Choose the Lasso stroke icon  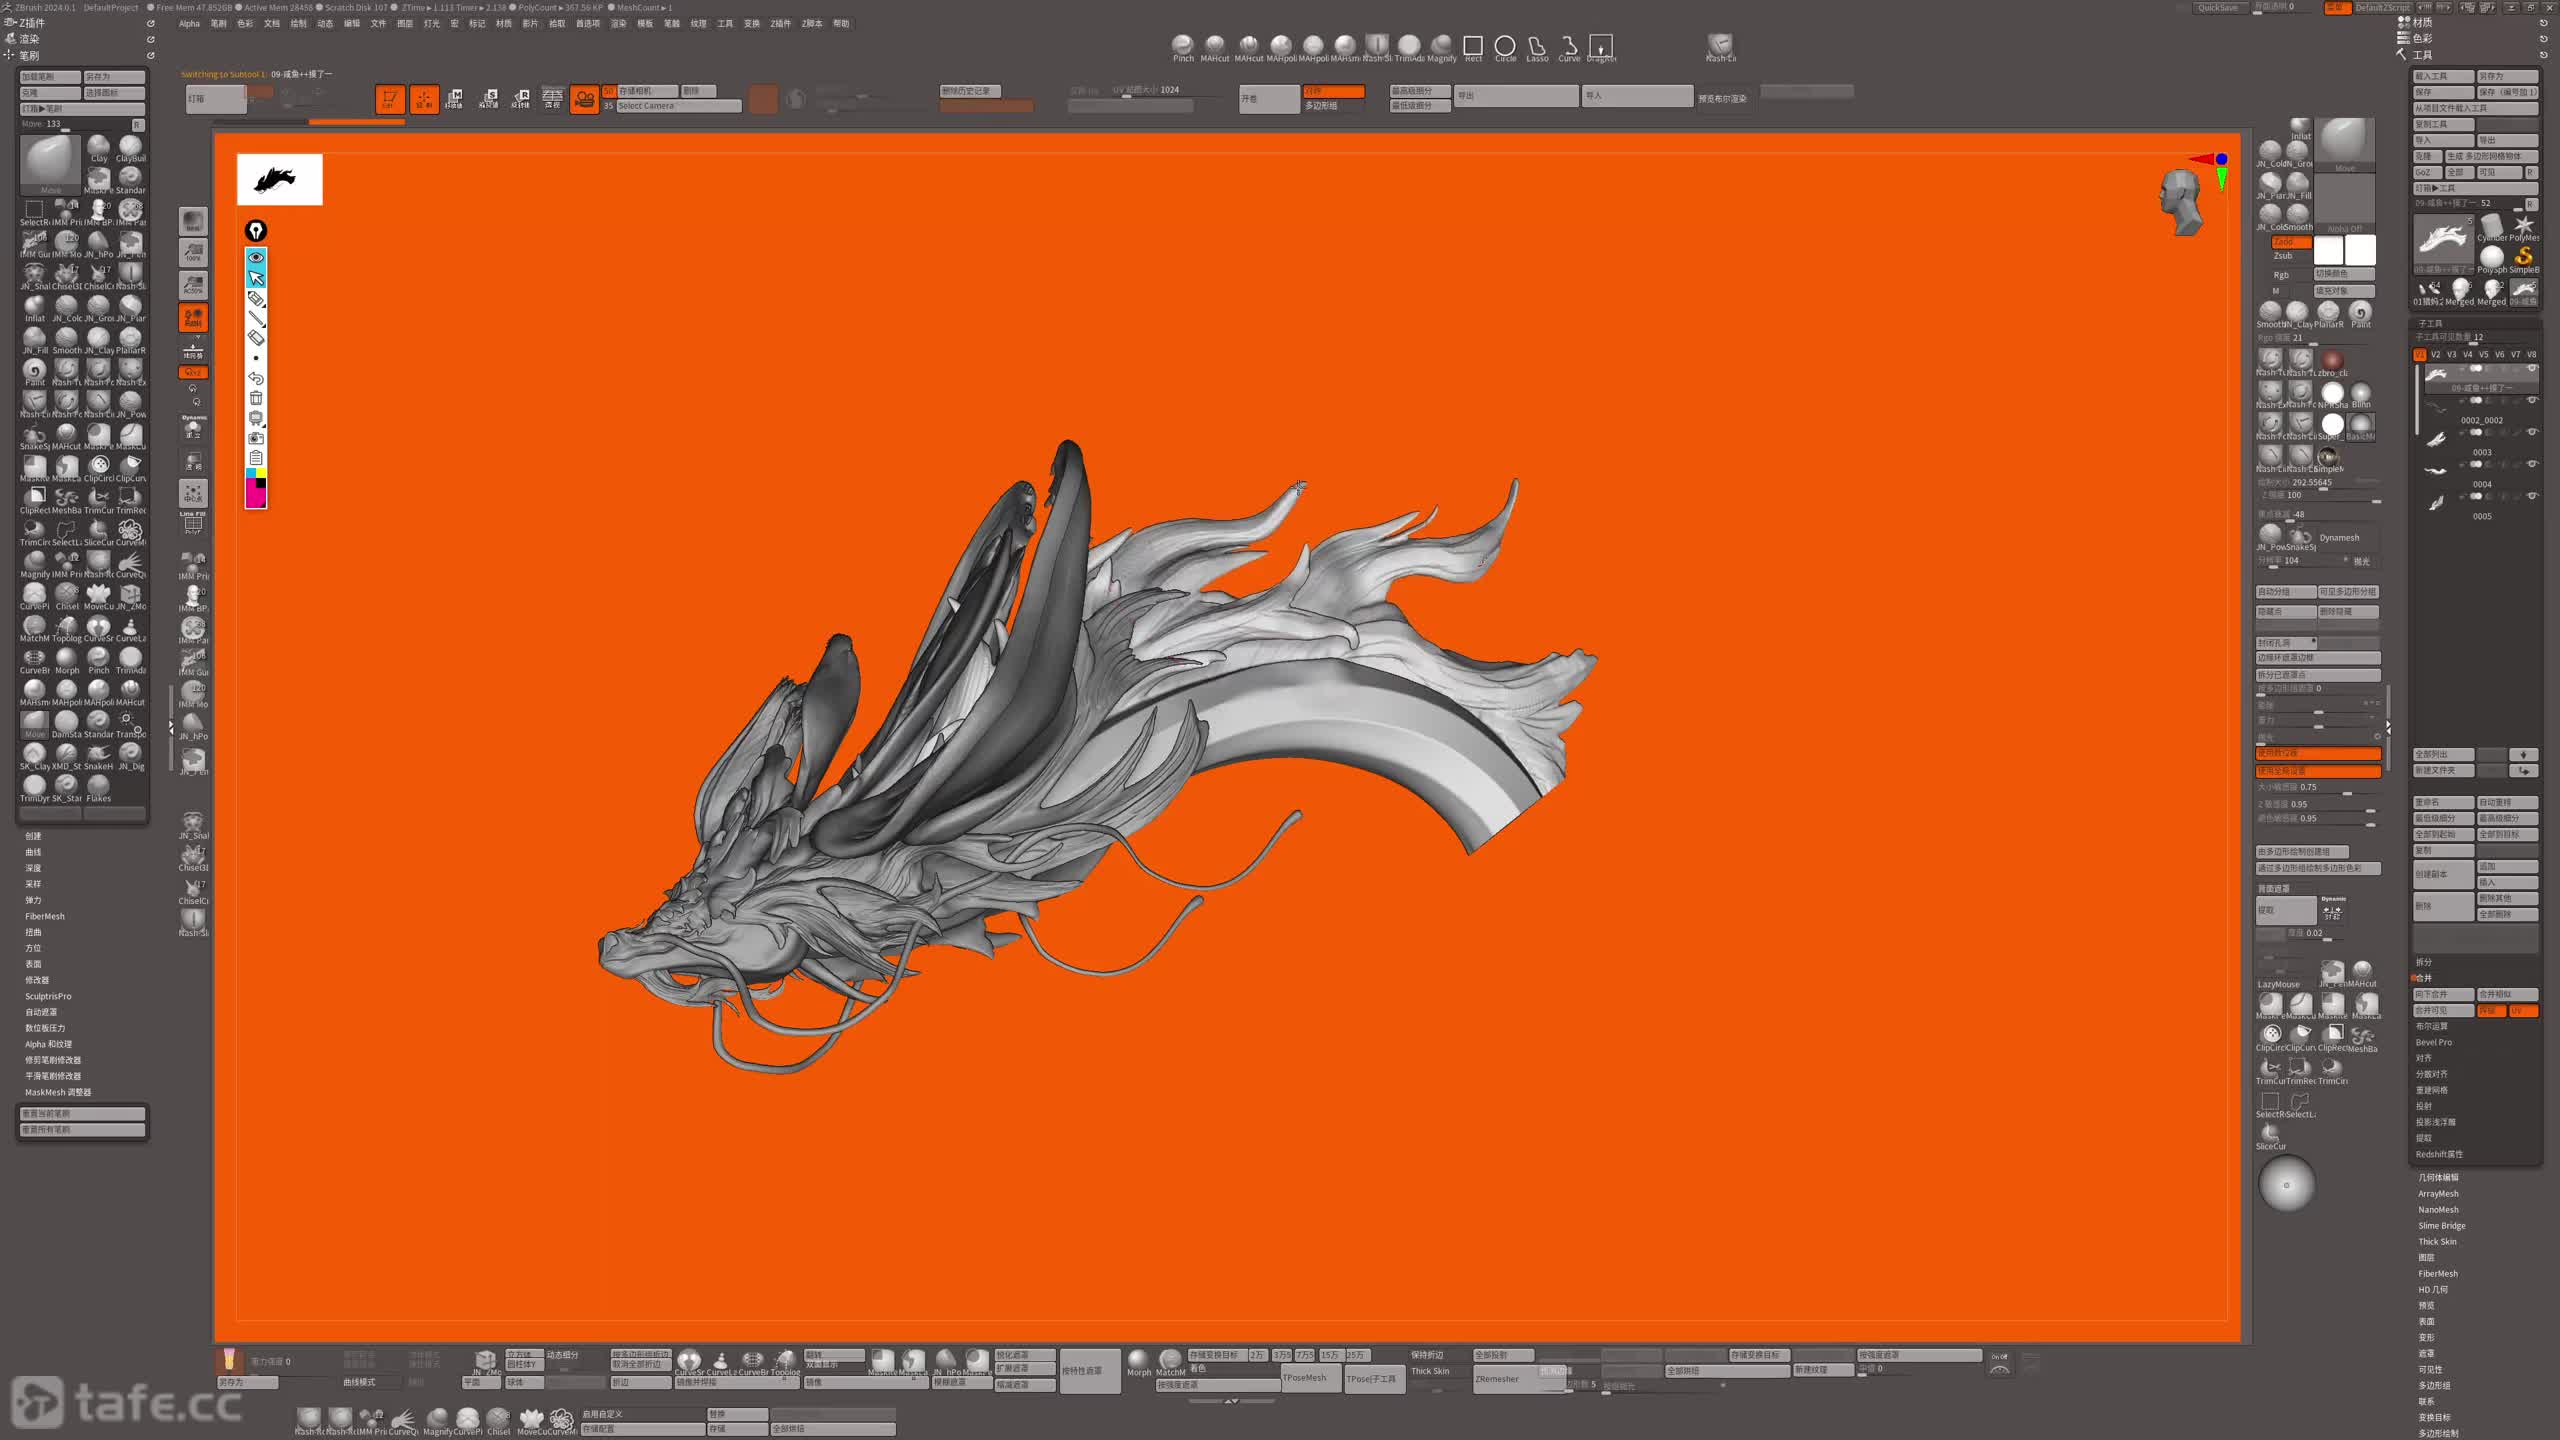pyautogui.click(x=1537, y=48)
